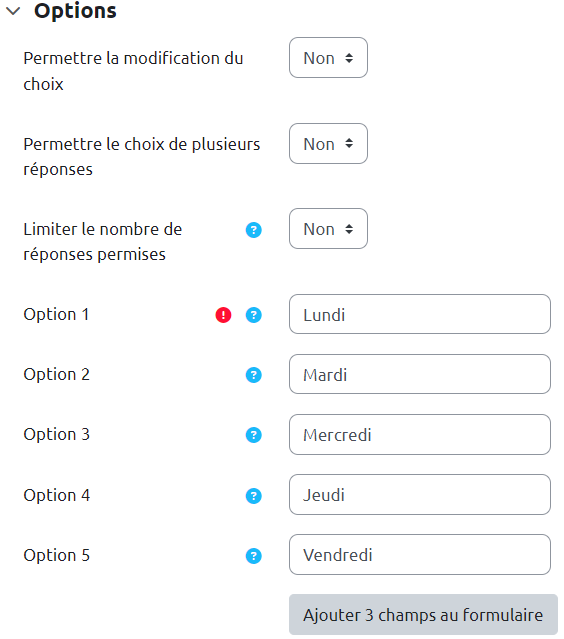Open help icon next to Option 5
This screenshot has width=564, height=639.
click(x=253, y=556)
